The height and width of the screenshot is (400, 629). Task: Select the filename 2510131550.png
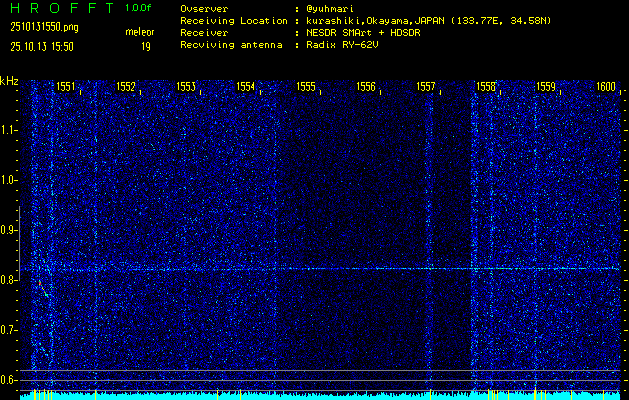[x=44, y=27]
